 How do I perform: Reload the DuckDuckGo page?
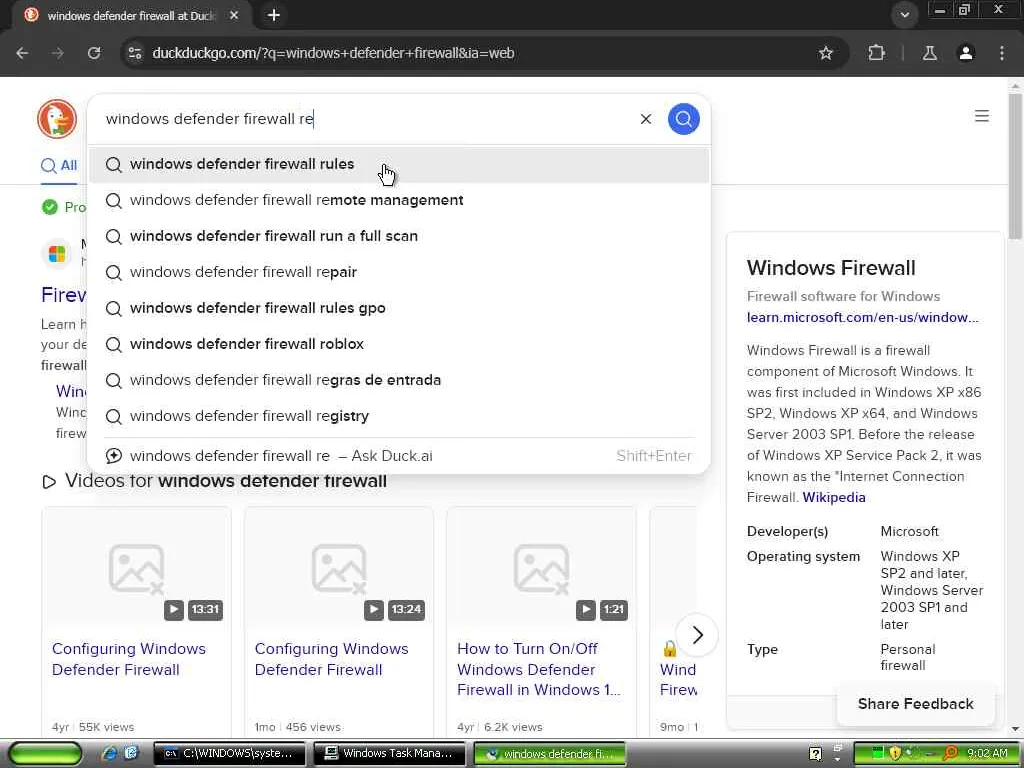tap(94, 53)
